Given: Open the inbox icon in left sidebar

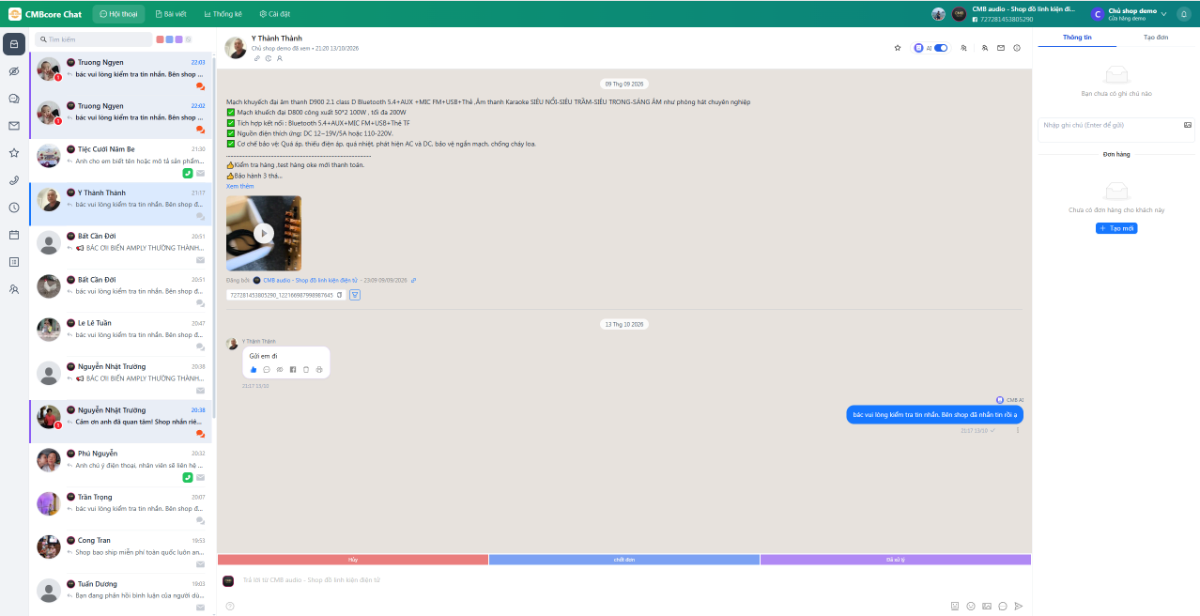Looking at the screenshot, I should coord(14,44).
